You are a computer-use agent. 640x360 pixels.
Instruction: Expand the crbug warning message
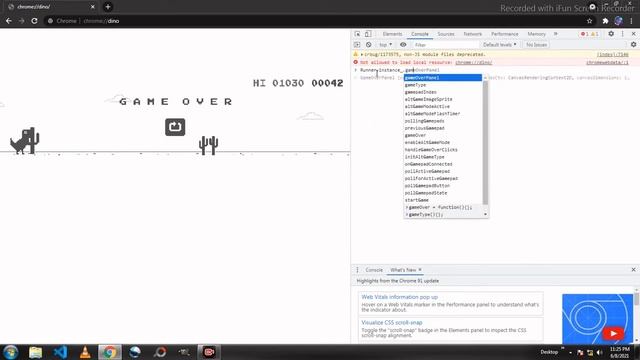(x=362, y=54)
